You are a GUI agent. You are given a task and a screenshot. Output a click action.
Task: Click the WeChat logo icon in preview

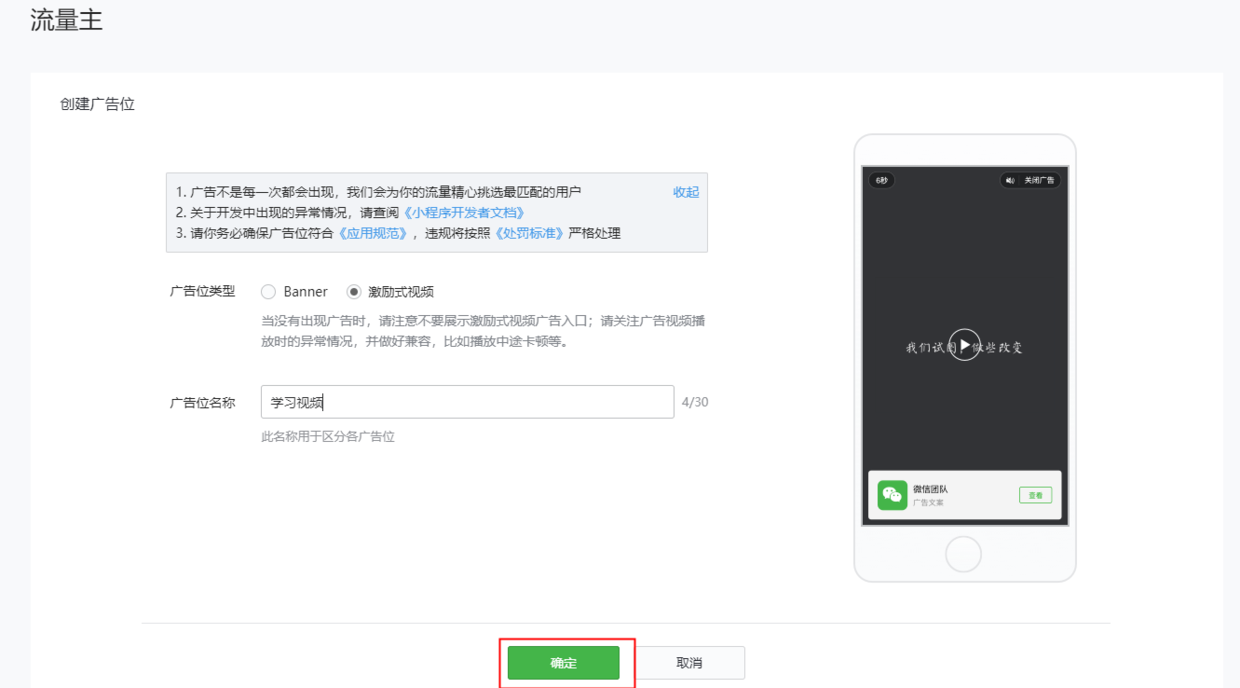pyautogui.click(x=892, y=495)
